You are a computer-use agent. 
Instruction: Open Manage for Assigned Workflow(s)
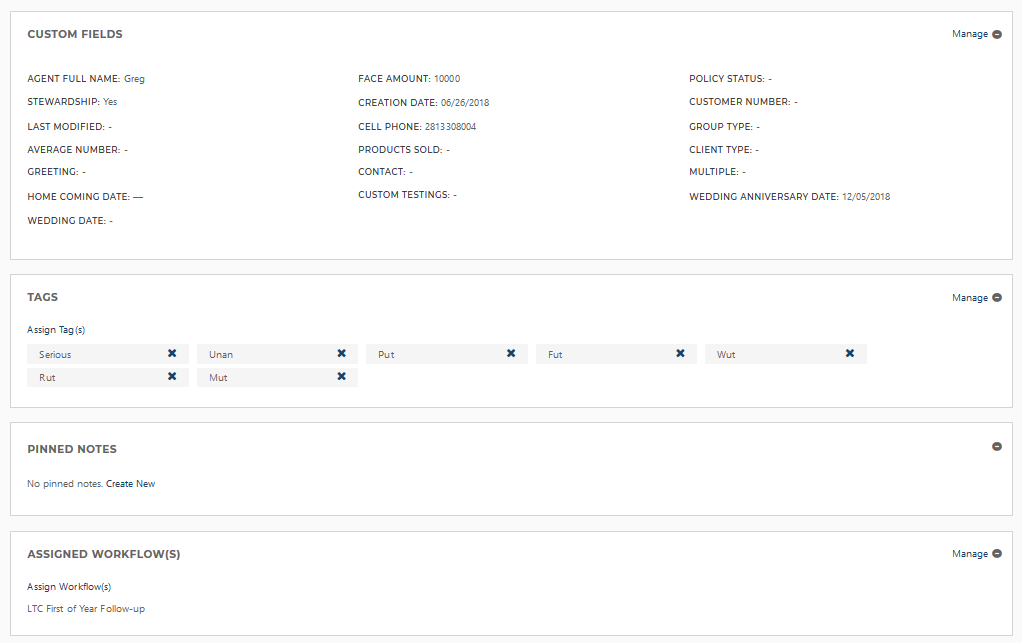[970, 553]
